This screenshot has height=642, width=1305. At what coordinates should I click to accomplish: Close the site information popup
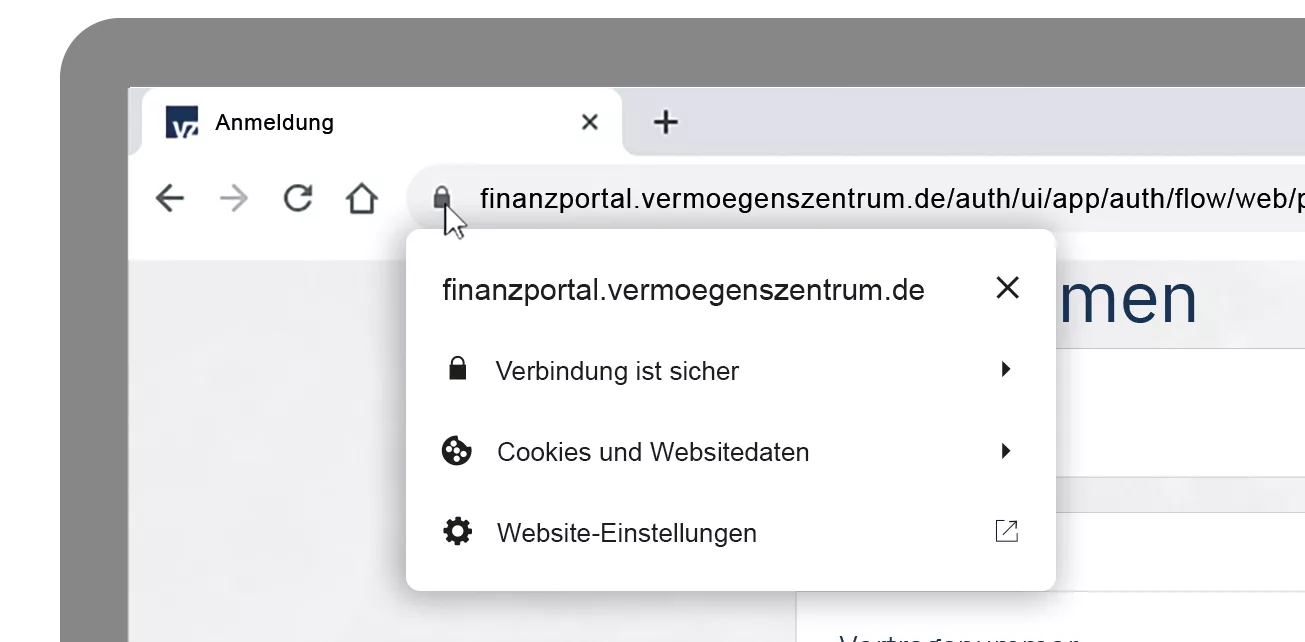(x=1007, y=288)
